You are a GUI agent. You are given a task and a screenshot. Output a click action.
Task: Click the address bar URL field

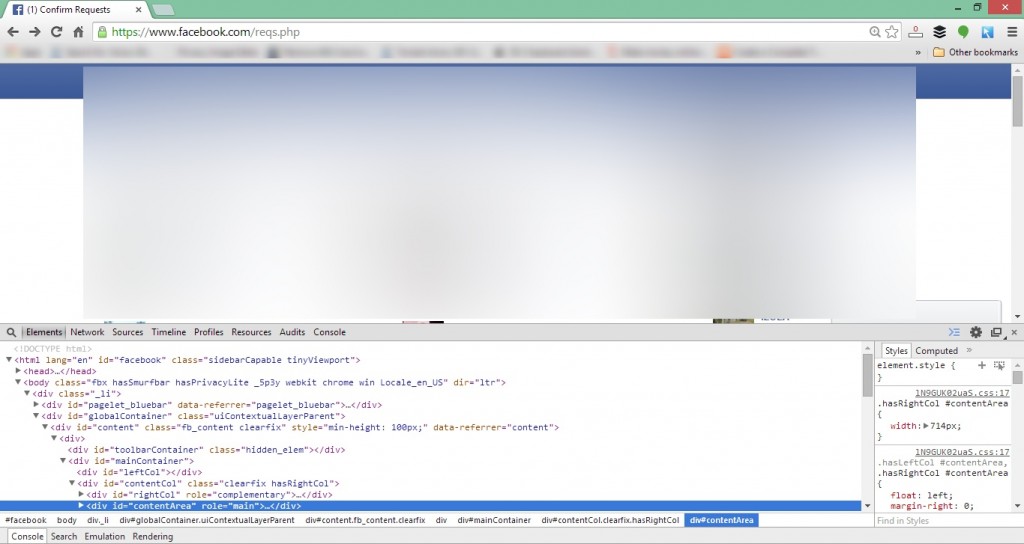click(483, 32)
